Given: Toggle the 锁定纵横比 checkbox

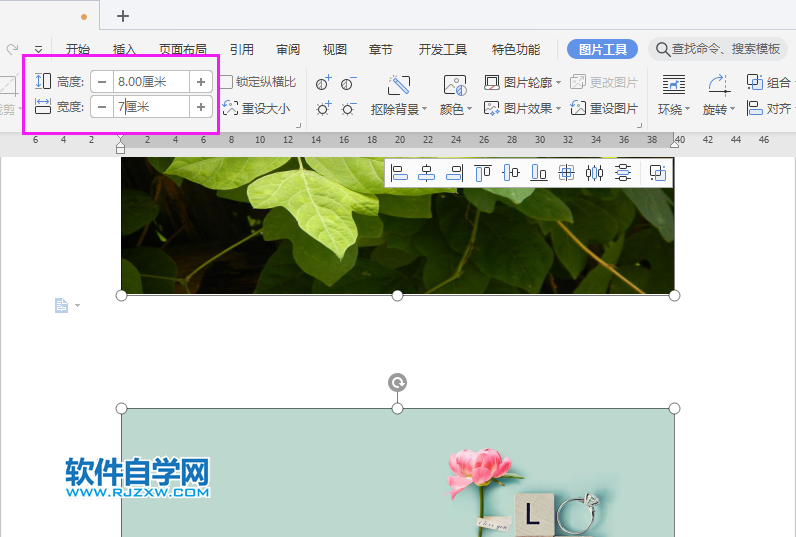Looking at the screenshot, I should coord(226,82).
